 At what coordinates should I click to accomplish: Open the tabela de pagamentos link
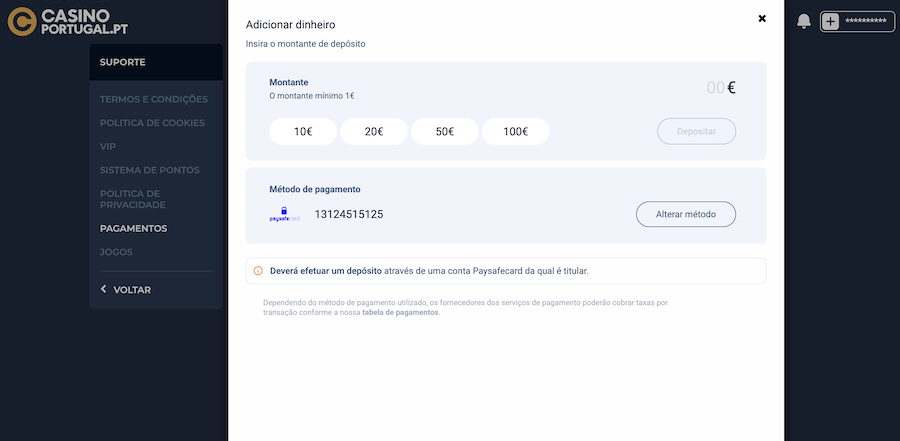pyautogui.click(x=399, y=312)
